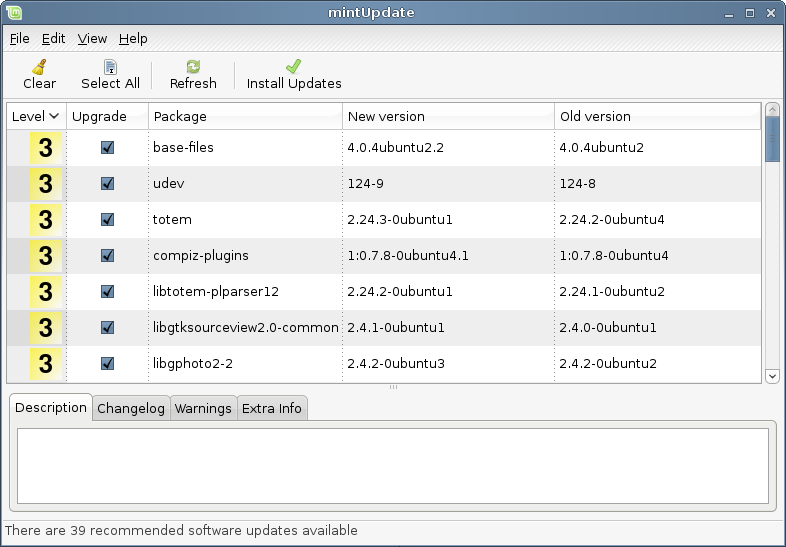The height and width of the screenshot is (547, 786).
Task: Click level 3 badge for base-files
Action: pyautogui.click(x=46, y=147)
